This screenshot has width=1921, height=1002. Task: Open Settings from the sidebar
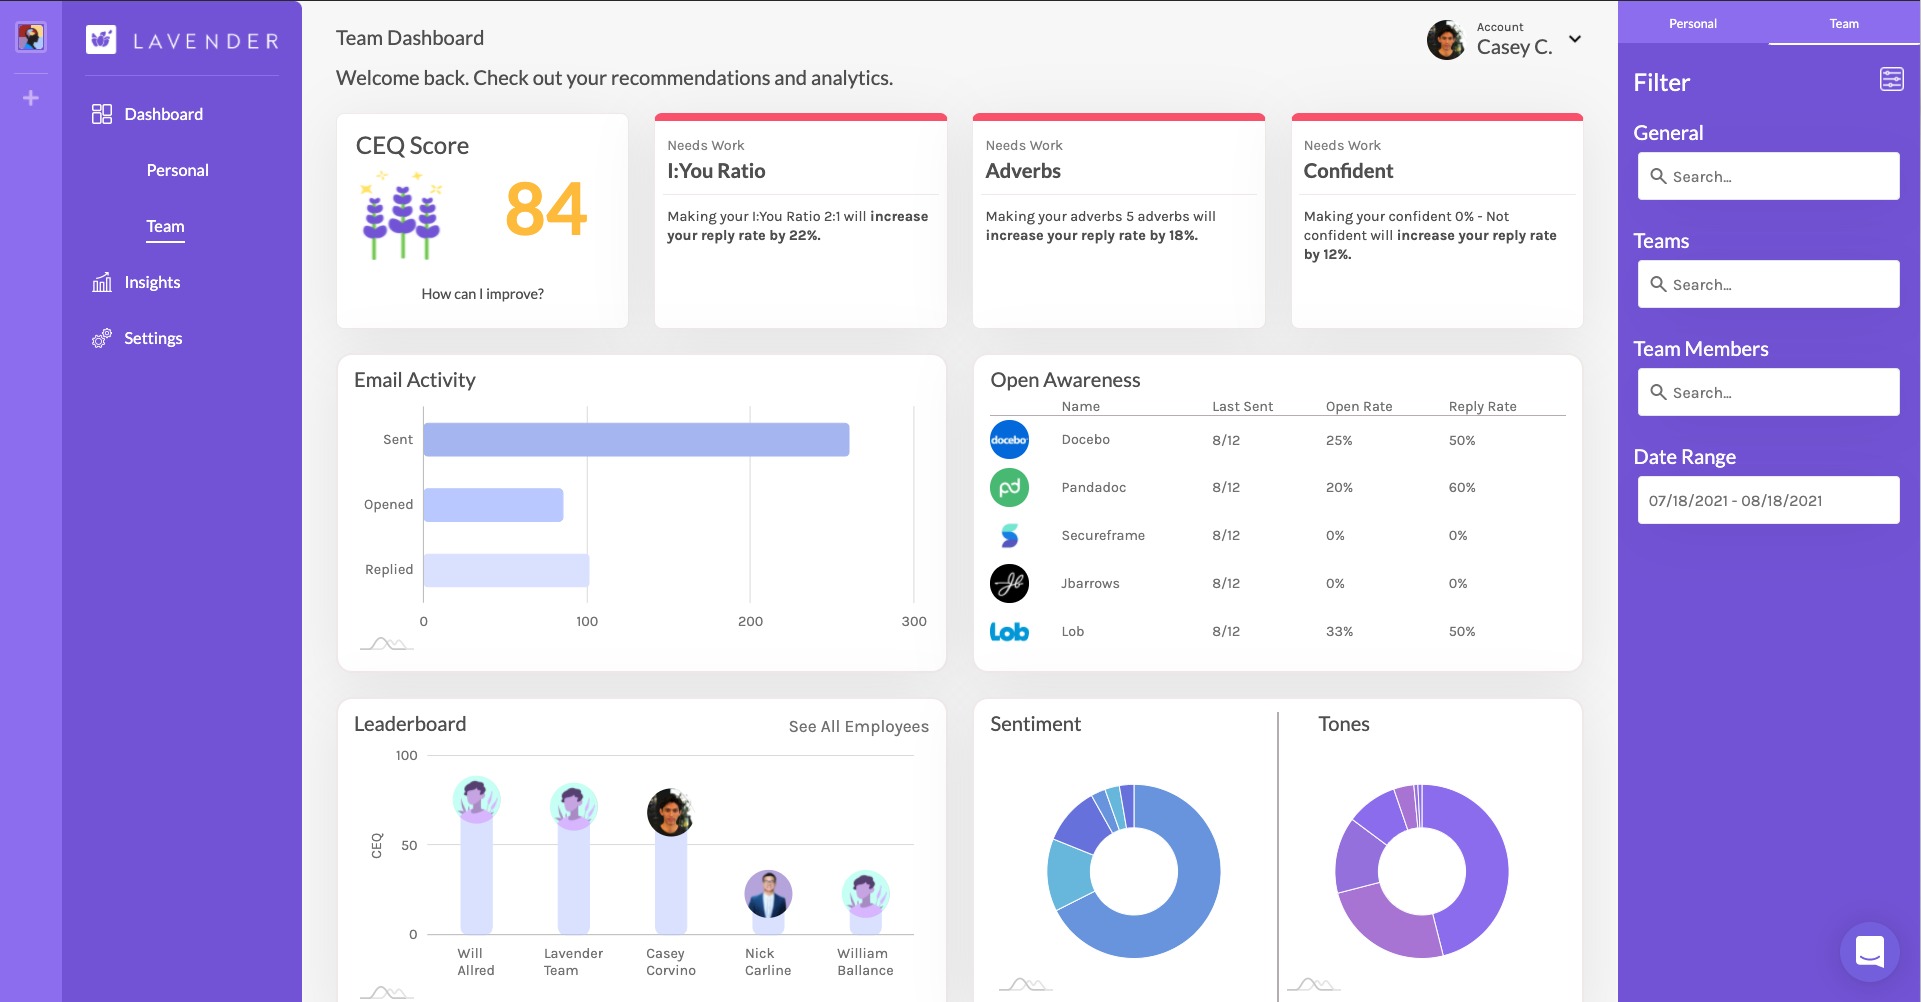coord(152,339)
